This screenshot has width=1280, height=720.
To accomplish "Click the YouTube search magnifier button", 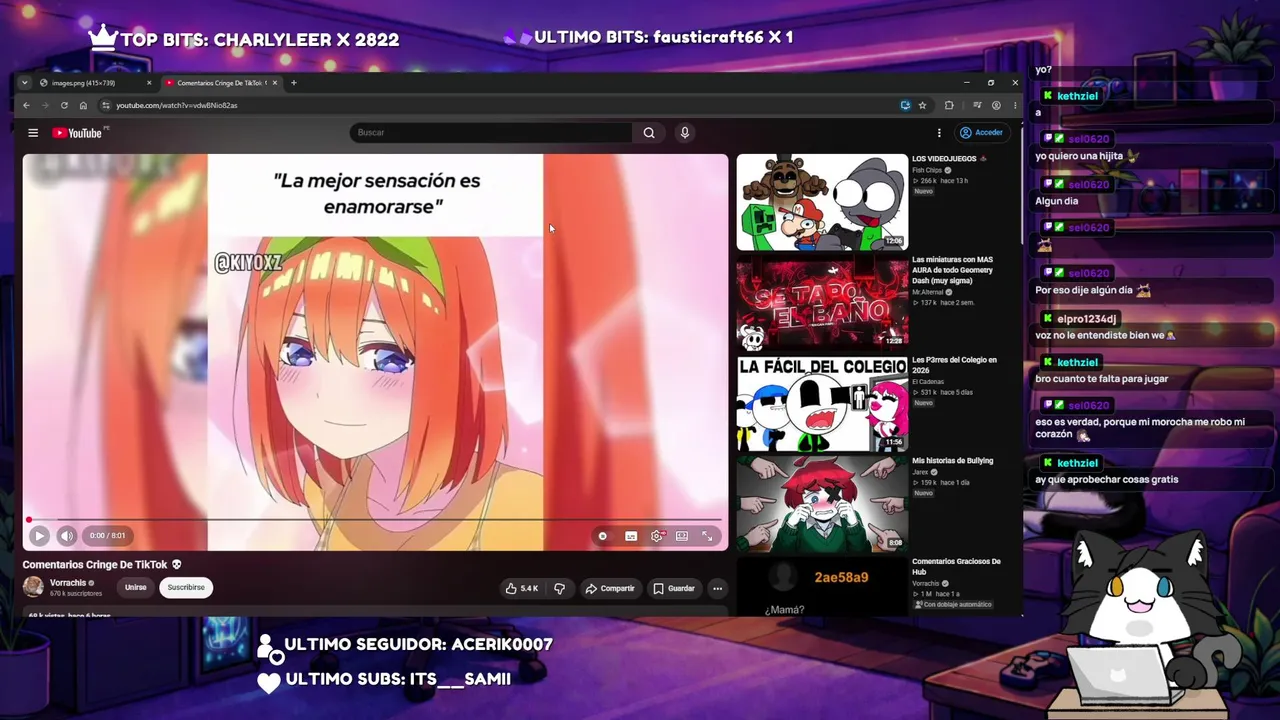I will click(649, 133).
